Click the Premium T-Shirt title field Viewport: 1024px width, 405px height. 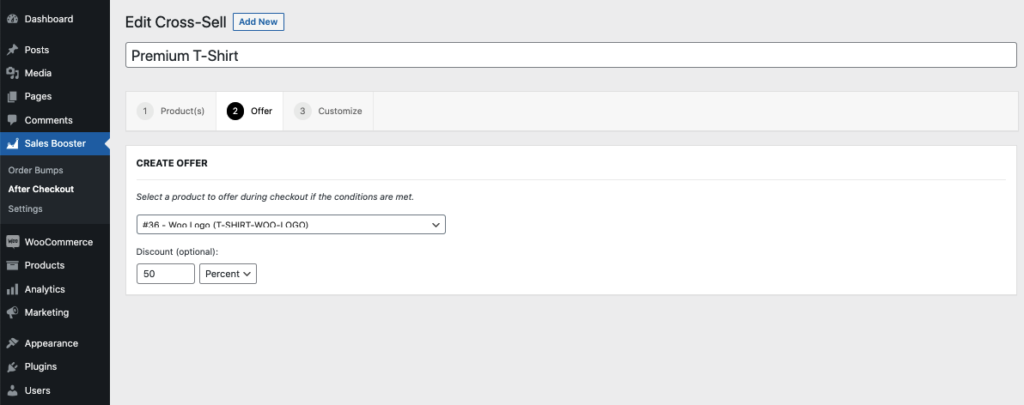[571, 56]
